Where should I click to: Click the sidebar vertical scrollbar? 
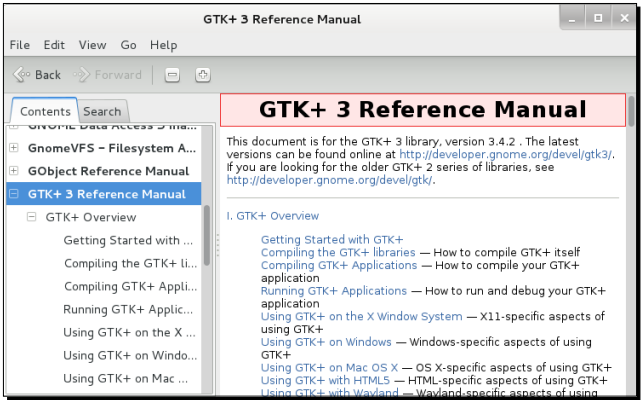click(208, 240)
